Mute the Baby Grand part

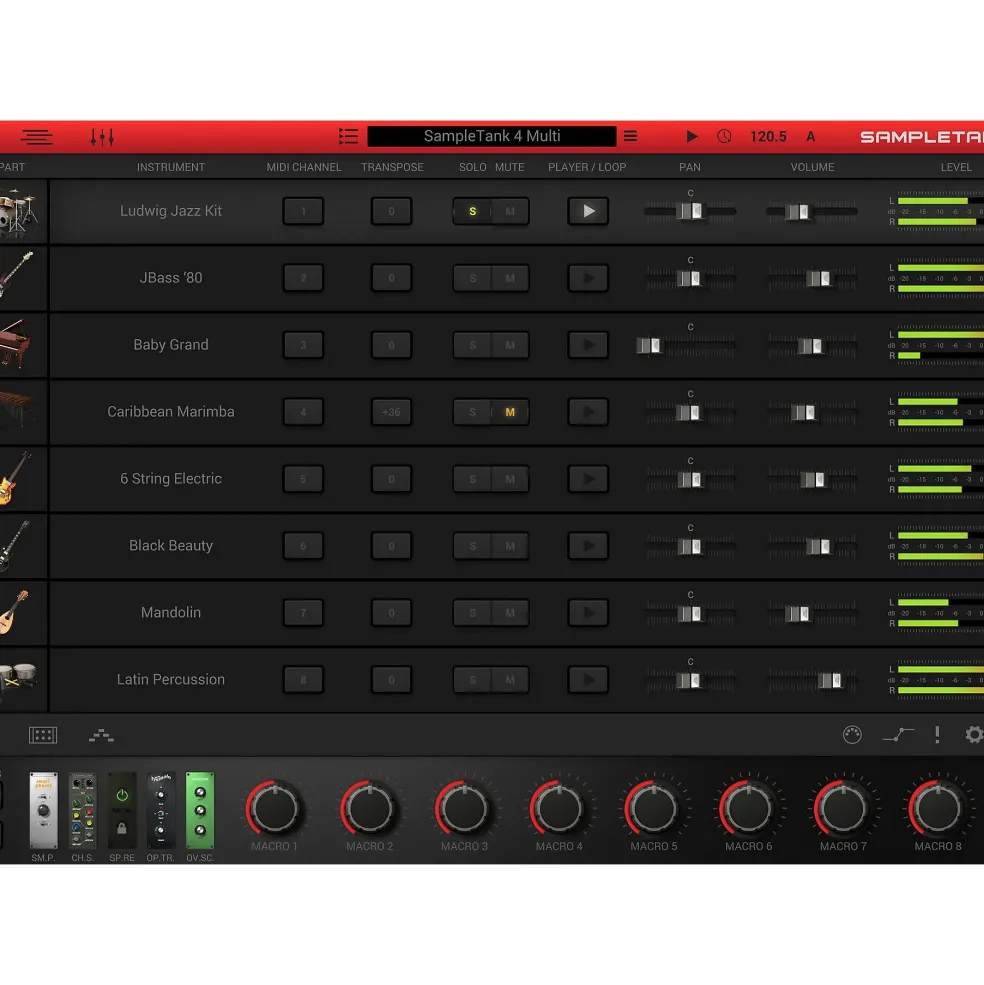click(x=510, y=345)
